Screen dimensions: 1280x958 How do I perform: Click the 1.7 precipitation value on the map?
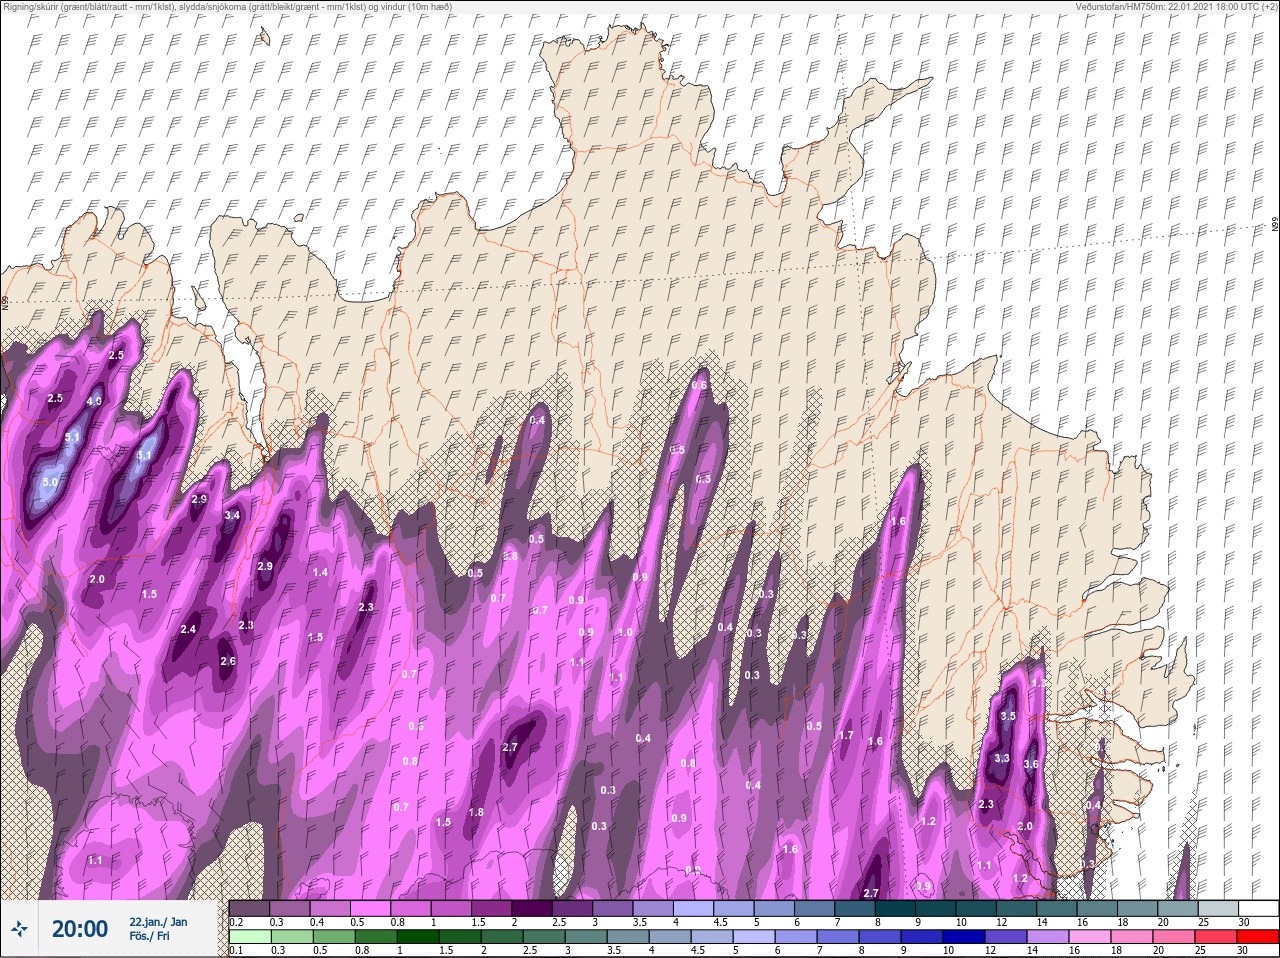846,735
